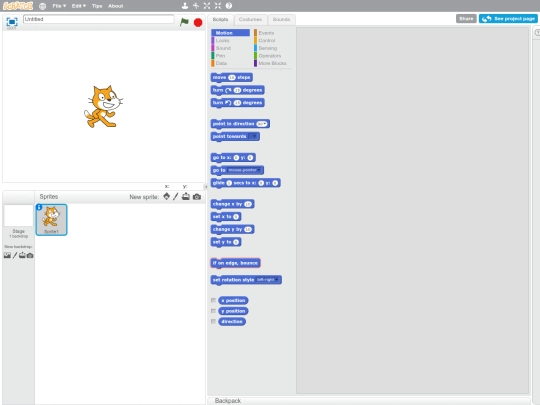The height and width of the screenshot is (405, 540).
Task: Click the if on edge, bounce block
Action: point(235,263)
